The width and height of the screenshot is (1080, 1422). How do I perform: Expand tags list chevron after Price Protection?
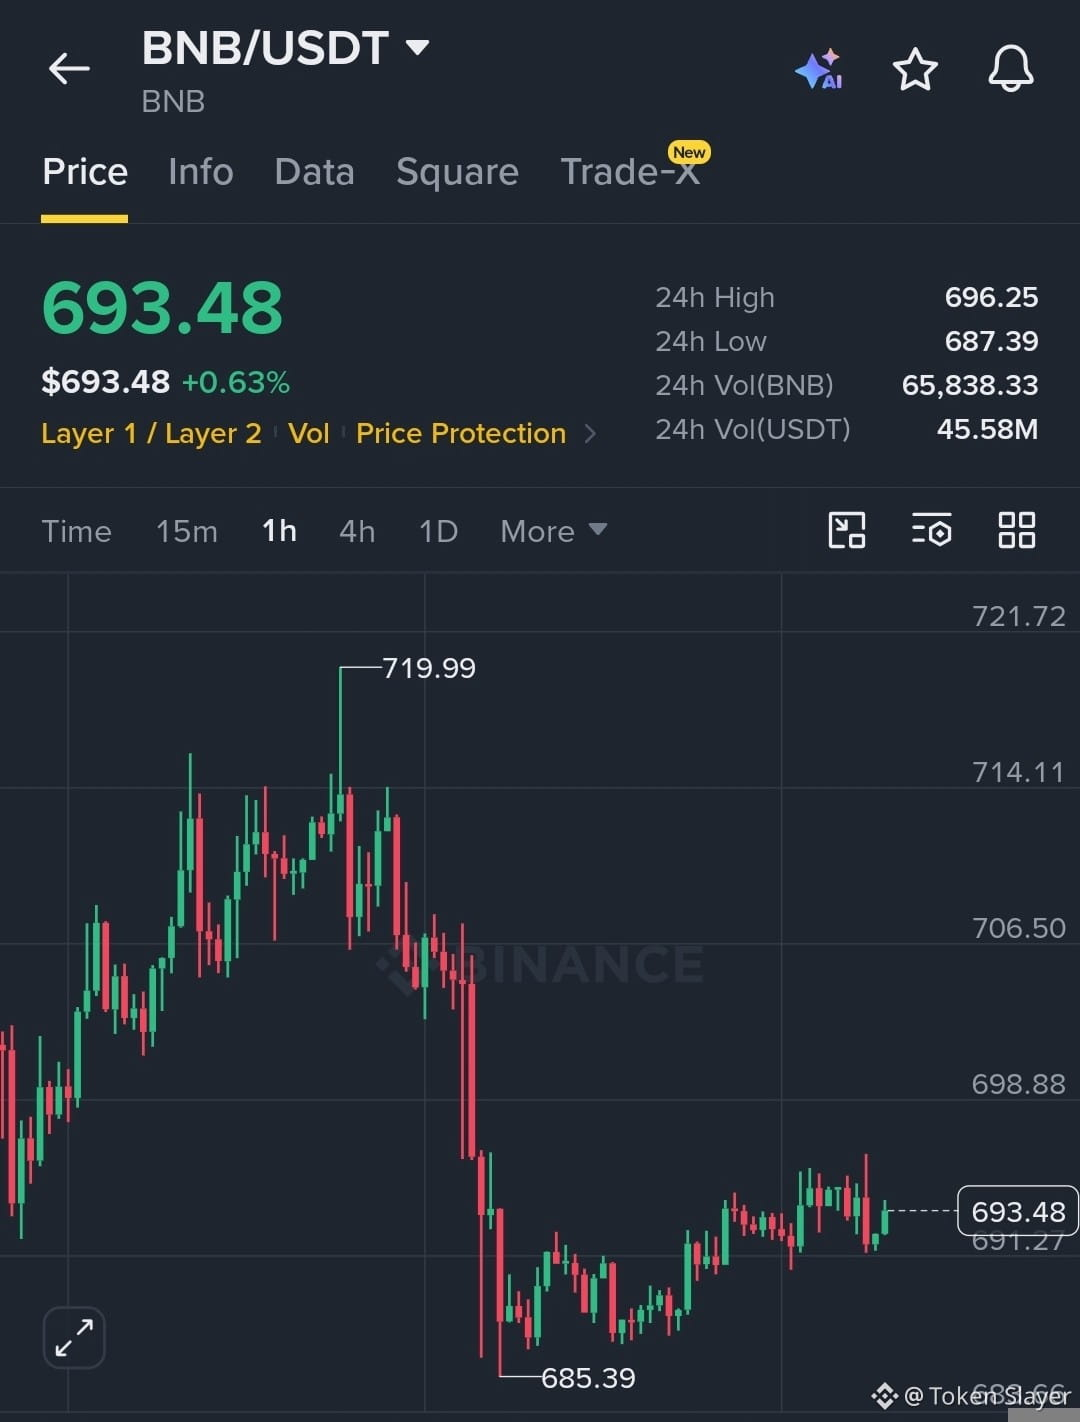[x=590, y=433]
